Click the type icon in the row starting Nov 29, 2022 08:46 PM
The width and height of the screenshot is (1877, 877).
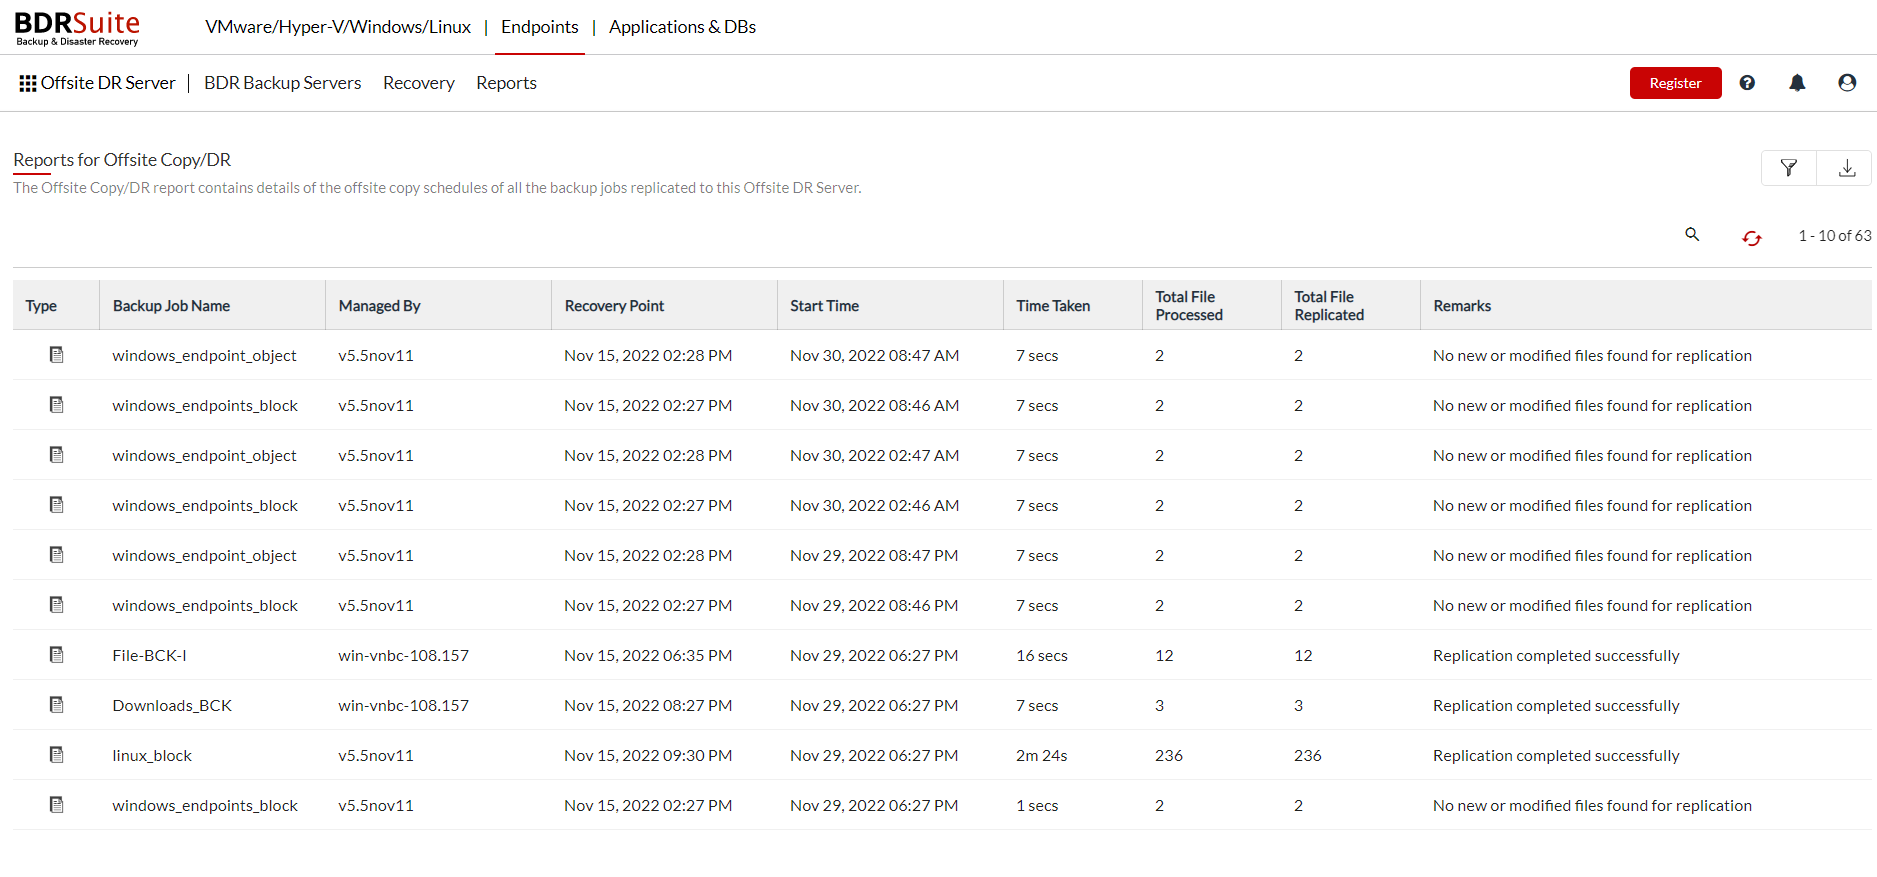coord(57,605)
